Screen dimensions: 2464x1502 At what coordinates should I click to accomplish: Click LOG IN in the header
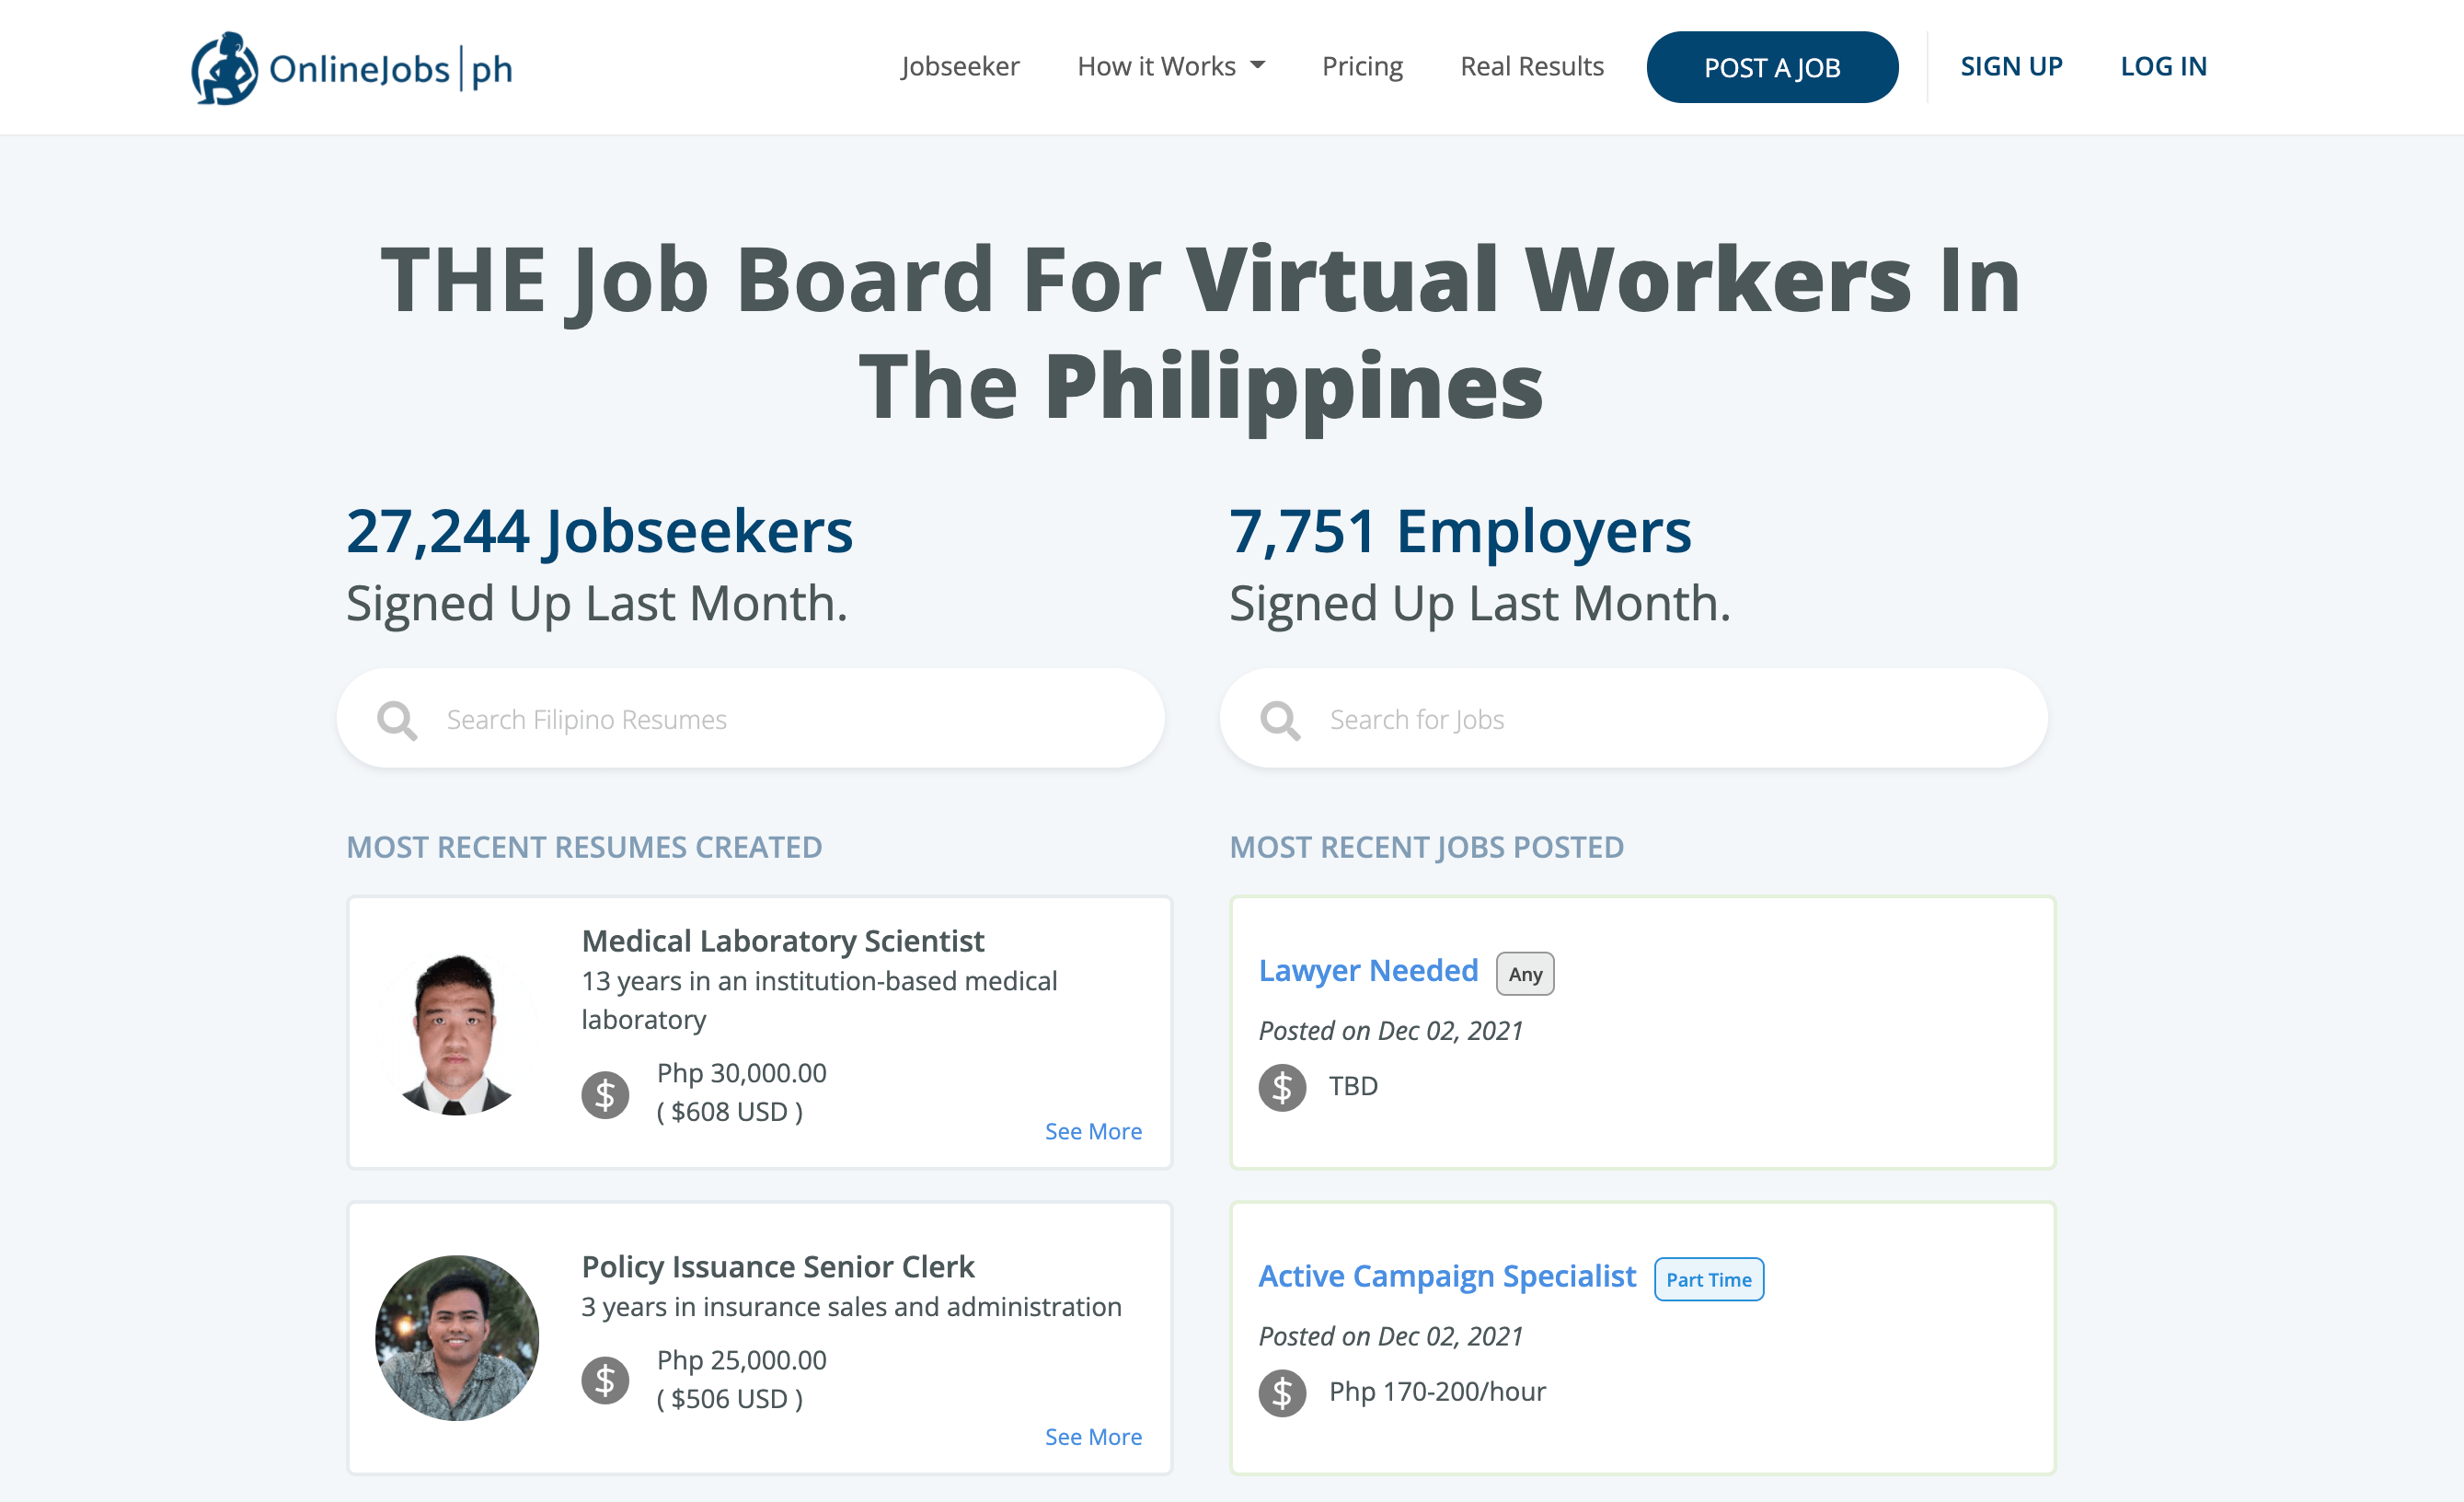point(2163,66)
